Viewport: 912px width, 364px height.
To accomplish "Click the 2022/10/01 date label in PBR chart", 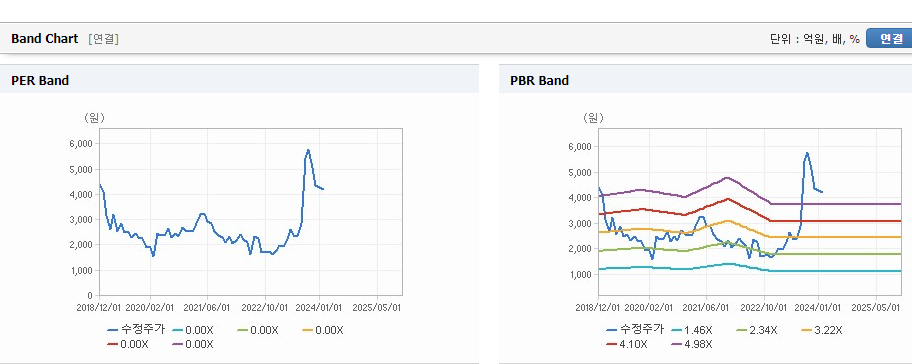I will coord(763,307).
